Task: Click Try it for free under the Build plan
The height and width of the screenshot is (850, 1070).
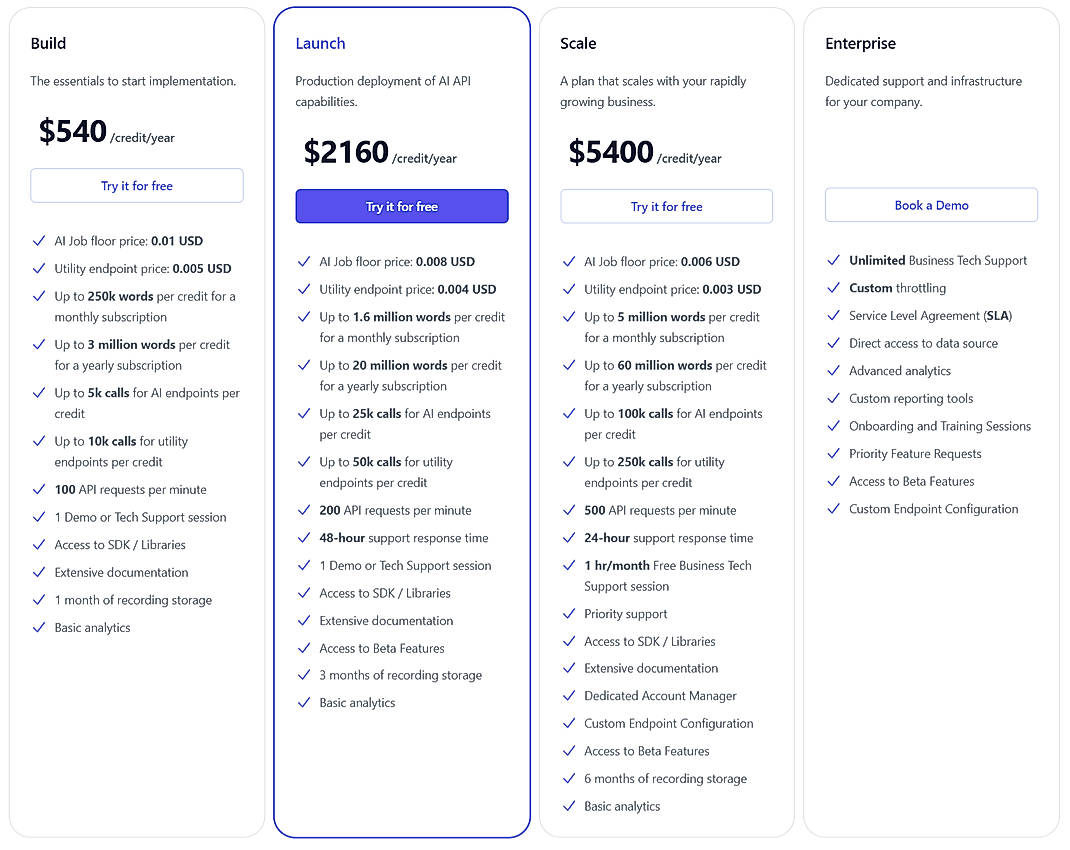Action: (x=136, y=185)
